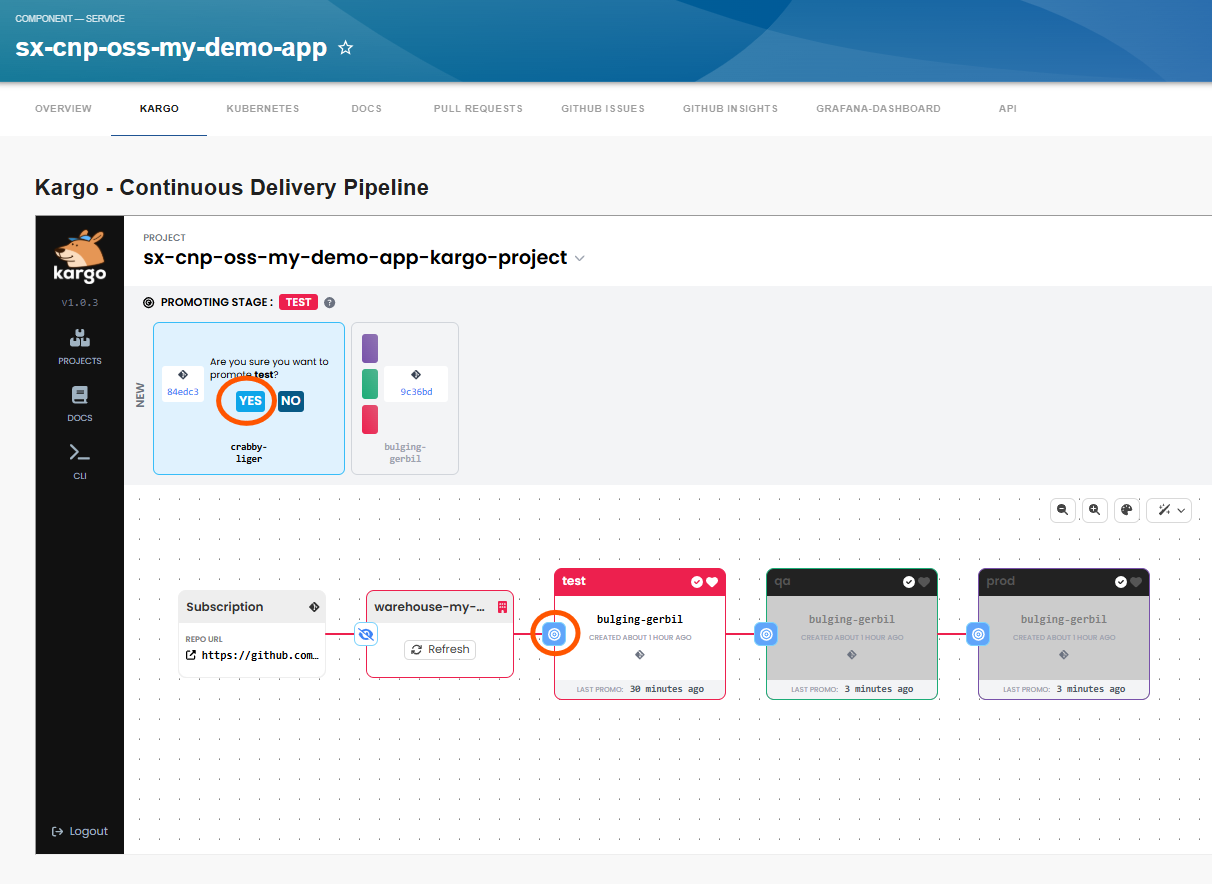Click qa stage verified check icon
This screenshot has height=884, width=1212.
(909, 582)
